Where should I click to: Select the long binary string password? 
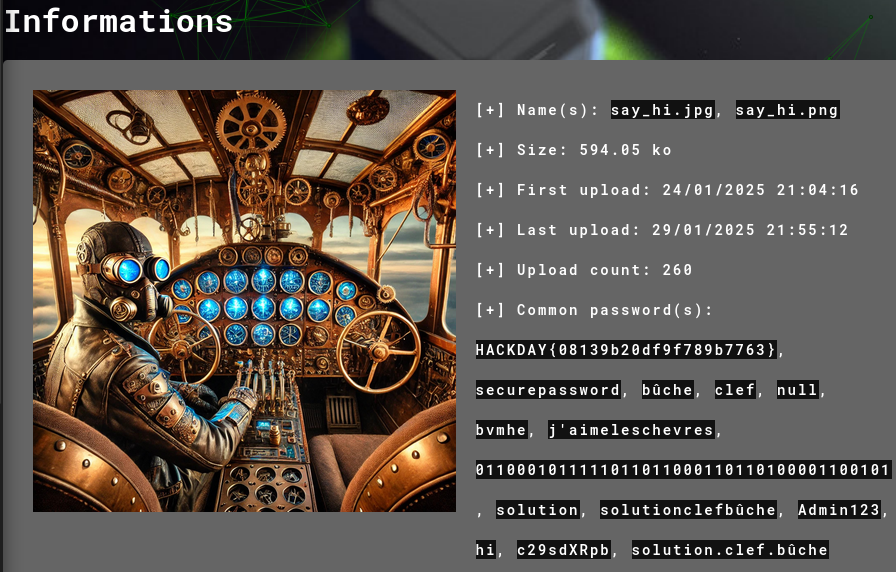[683, 470]
